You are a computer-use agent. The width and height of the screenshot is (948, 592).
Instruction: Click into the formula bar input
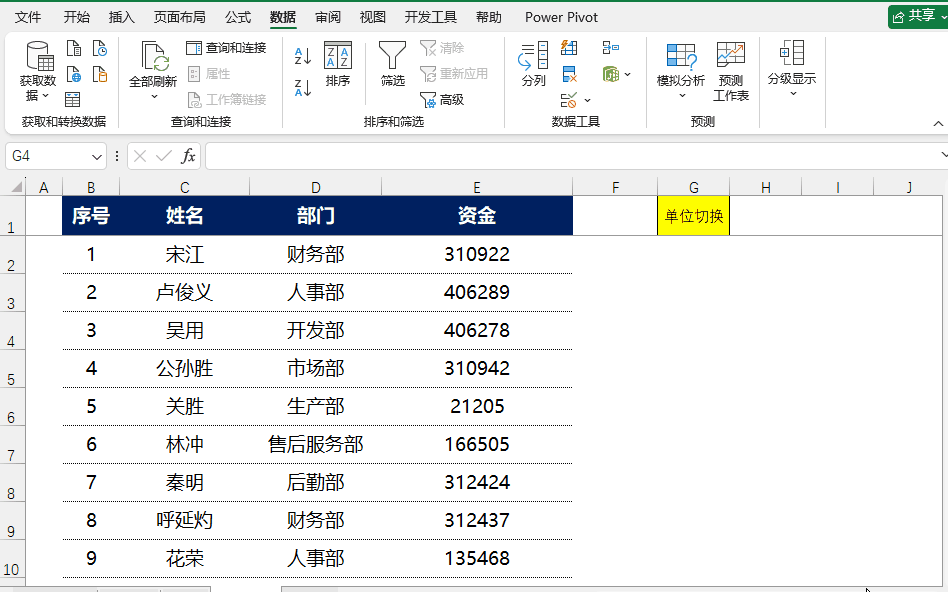[x=571, y=157]
